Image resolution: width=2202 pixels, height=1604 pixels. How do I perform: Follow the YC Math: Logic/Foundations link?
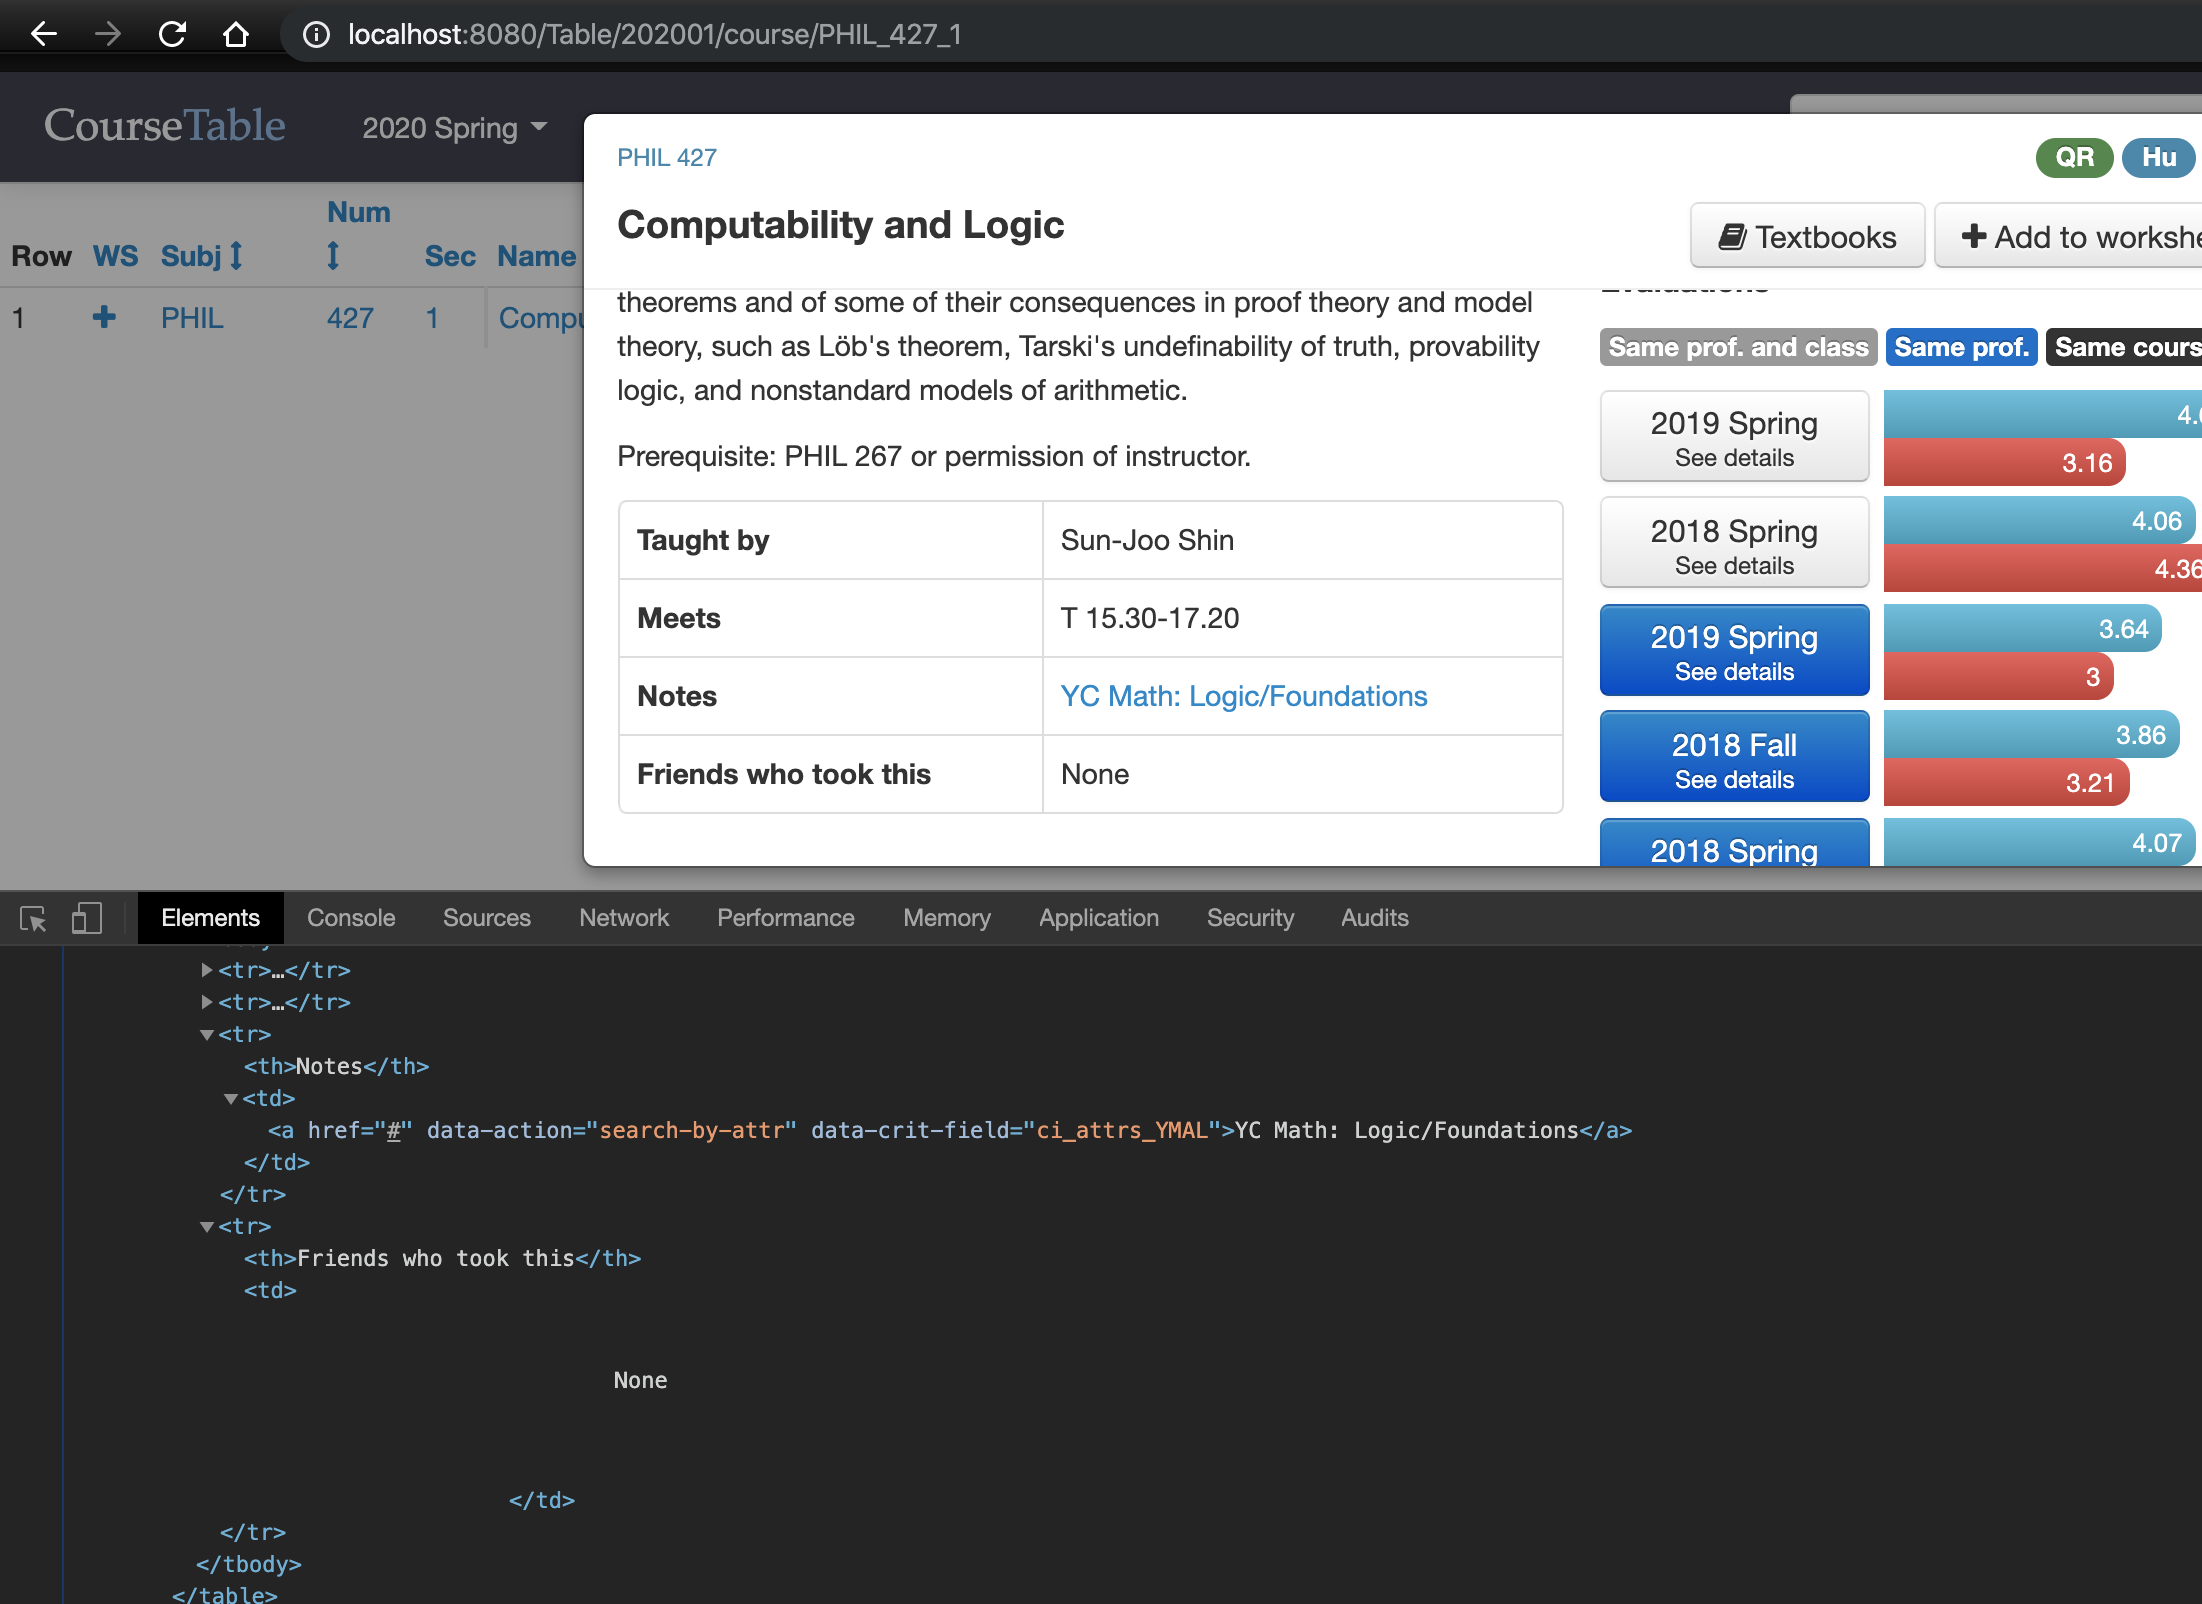tap(1243, 696)
